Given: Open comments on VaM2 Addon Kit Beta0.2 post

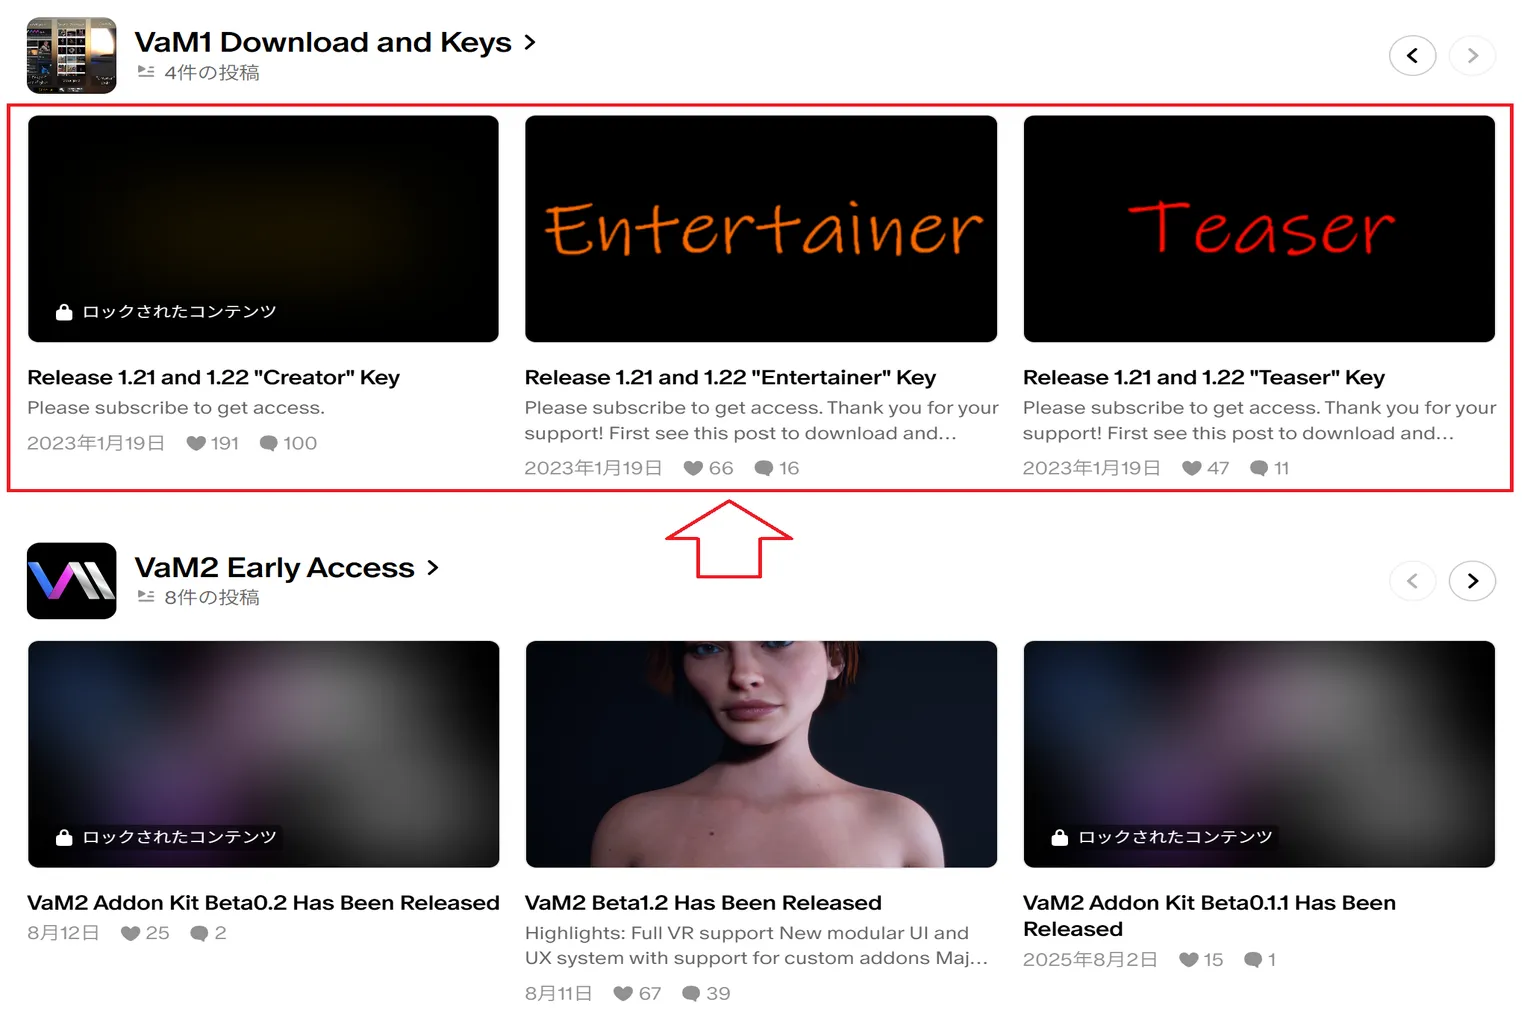Looking at the screenshot, I should pos(199,933).
